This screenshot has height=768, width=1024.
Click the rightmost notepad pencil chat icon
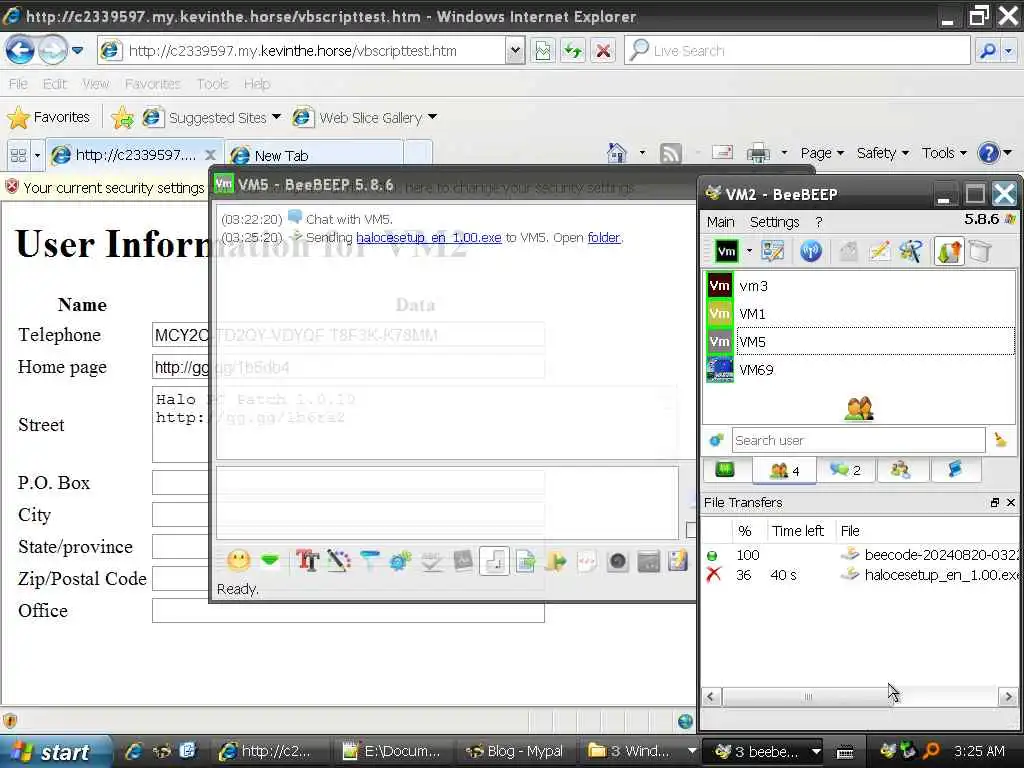(x=678, y=560)
